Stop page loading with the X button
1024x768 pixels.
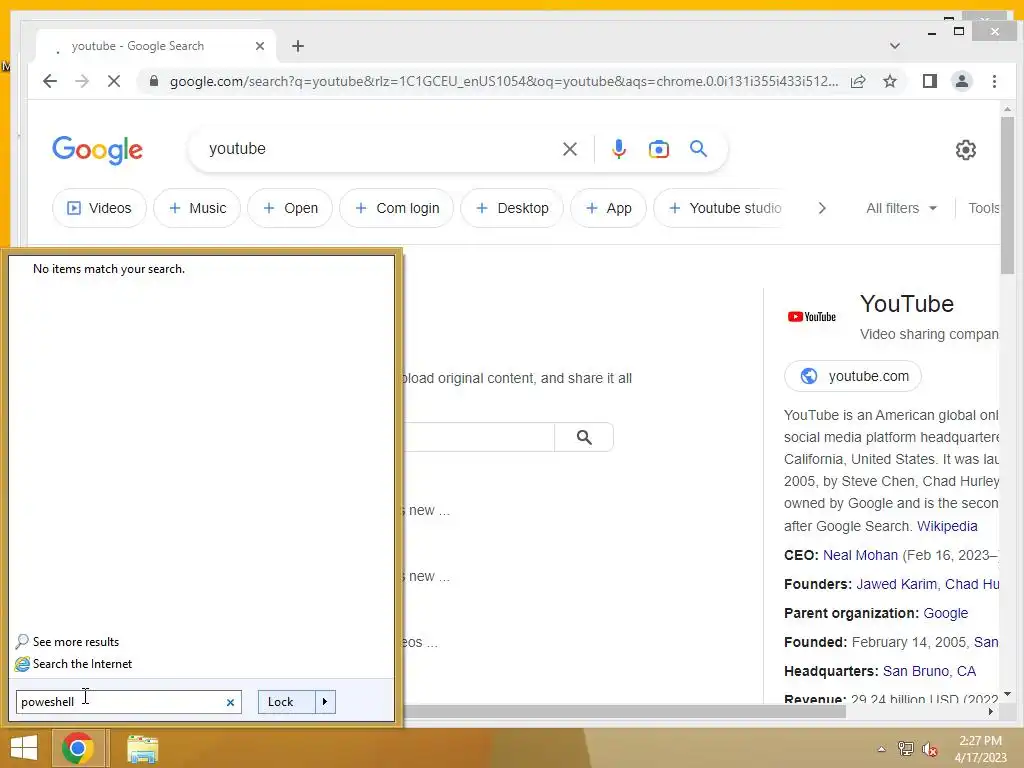pyautogui.click(x=114, y=81)
